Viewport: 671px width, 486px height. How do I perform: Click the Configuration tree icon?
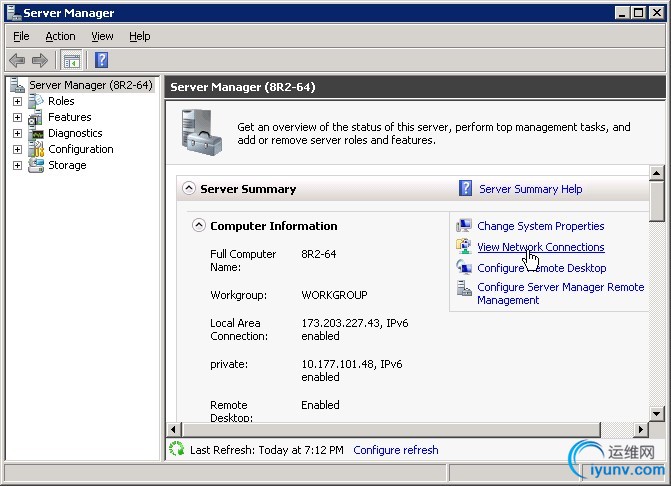point(36,149)
